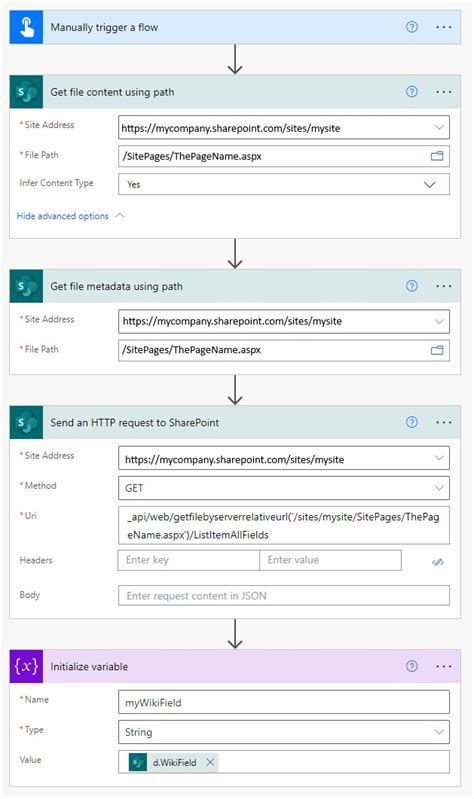Open the Method dropdown showing GET
The width and height of the screenshot is (474, 799).
[284, 488]
